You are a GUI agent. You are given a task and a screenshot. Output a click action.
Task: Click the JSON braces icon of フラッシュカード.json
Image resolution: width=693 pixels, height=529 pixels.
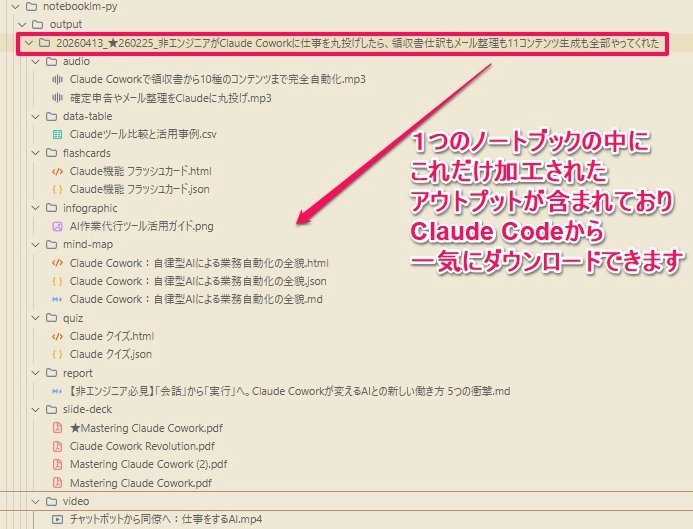(57, 189)
